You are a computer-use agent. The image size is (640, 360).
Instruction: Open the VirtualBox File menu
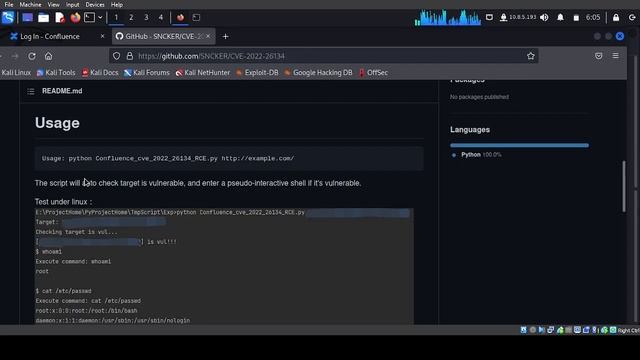click(9, 4)
